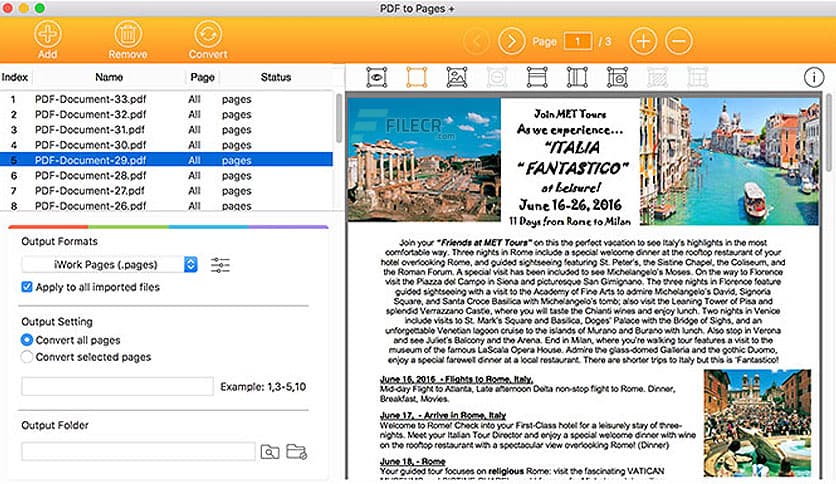Select PDF-Document-27.pdf in the list
836x484 pixels.
point(166,191)
